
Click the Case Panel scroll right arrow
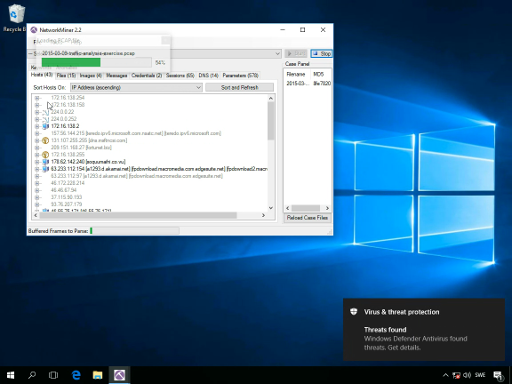click(x=327, y=208)
